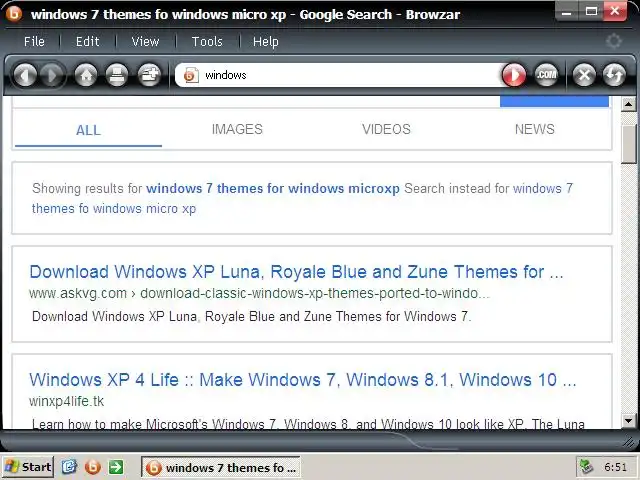Open the Windows Start menu
This screenshot has width=640, height=480.
pos(27,467)
